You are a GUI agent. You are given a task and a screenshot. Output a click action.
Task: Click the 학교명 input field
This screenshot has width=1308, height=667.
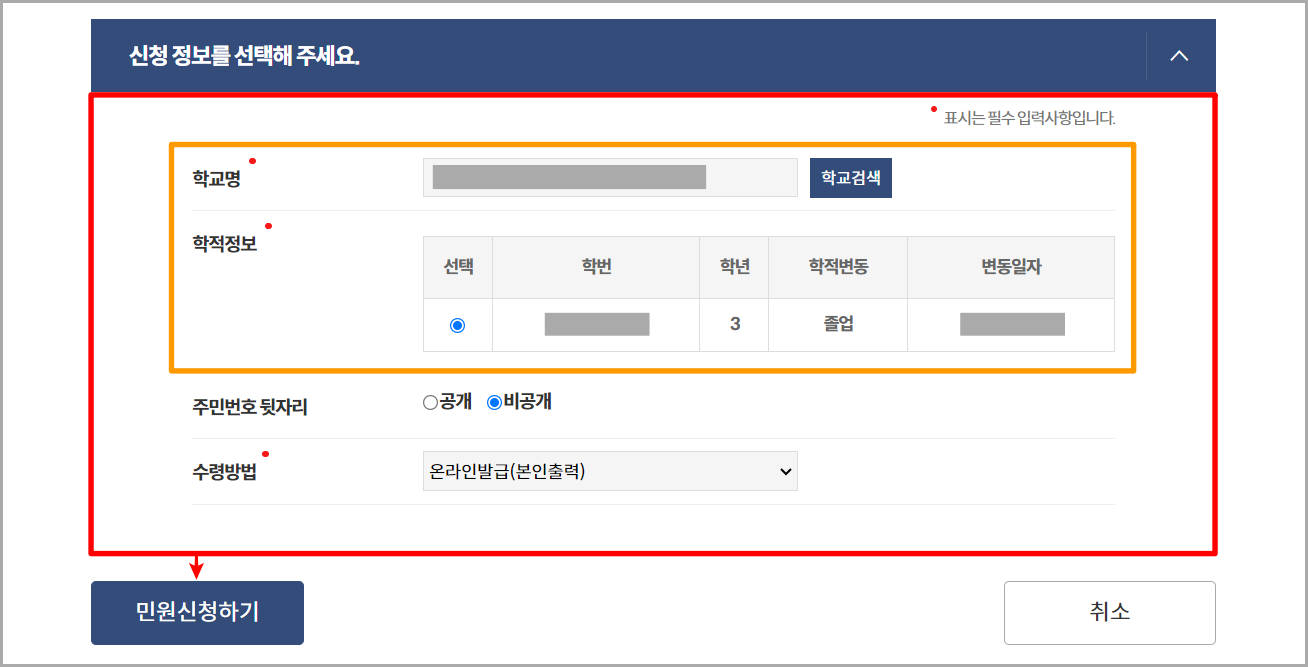tap(610, 177)
